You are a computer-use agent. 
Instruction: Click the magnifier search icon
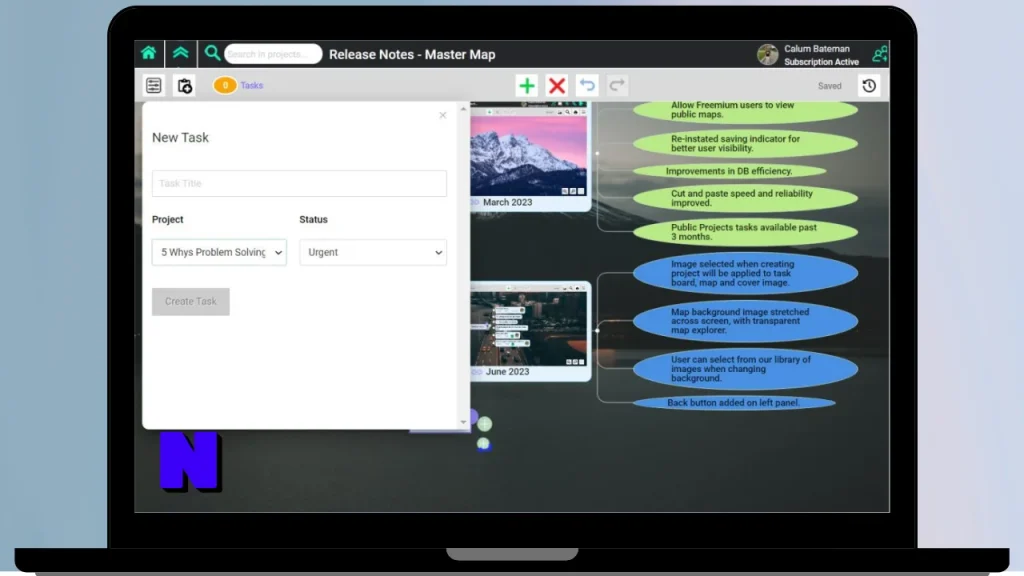pos(212,53)
